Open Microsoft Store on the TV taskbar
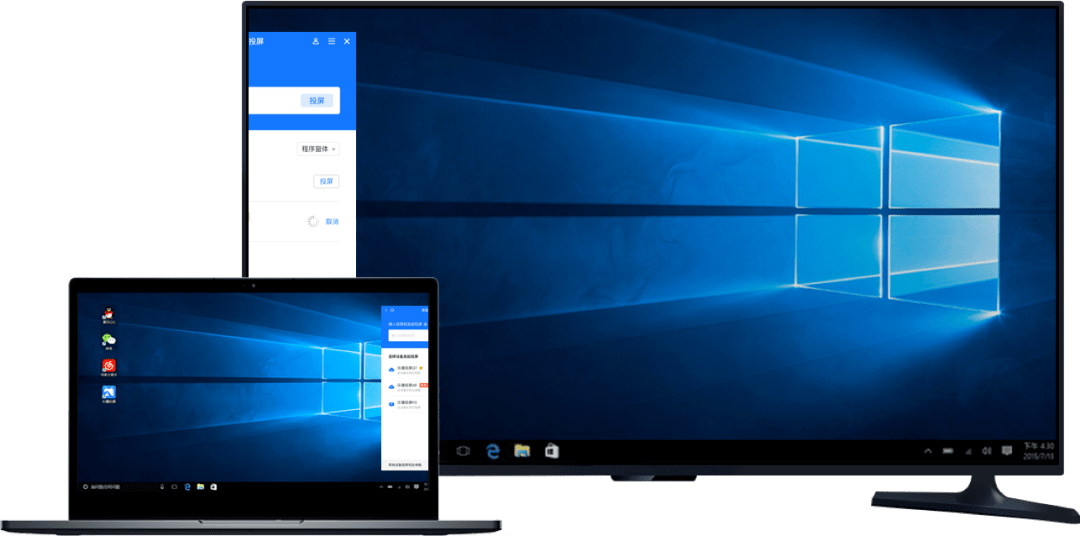Viewport: 1080px width, 536px height. point(552,451)
